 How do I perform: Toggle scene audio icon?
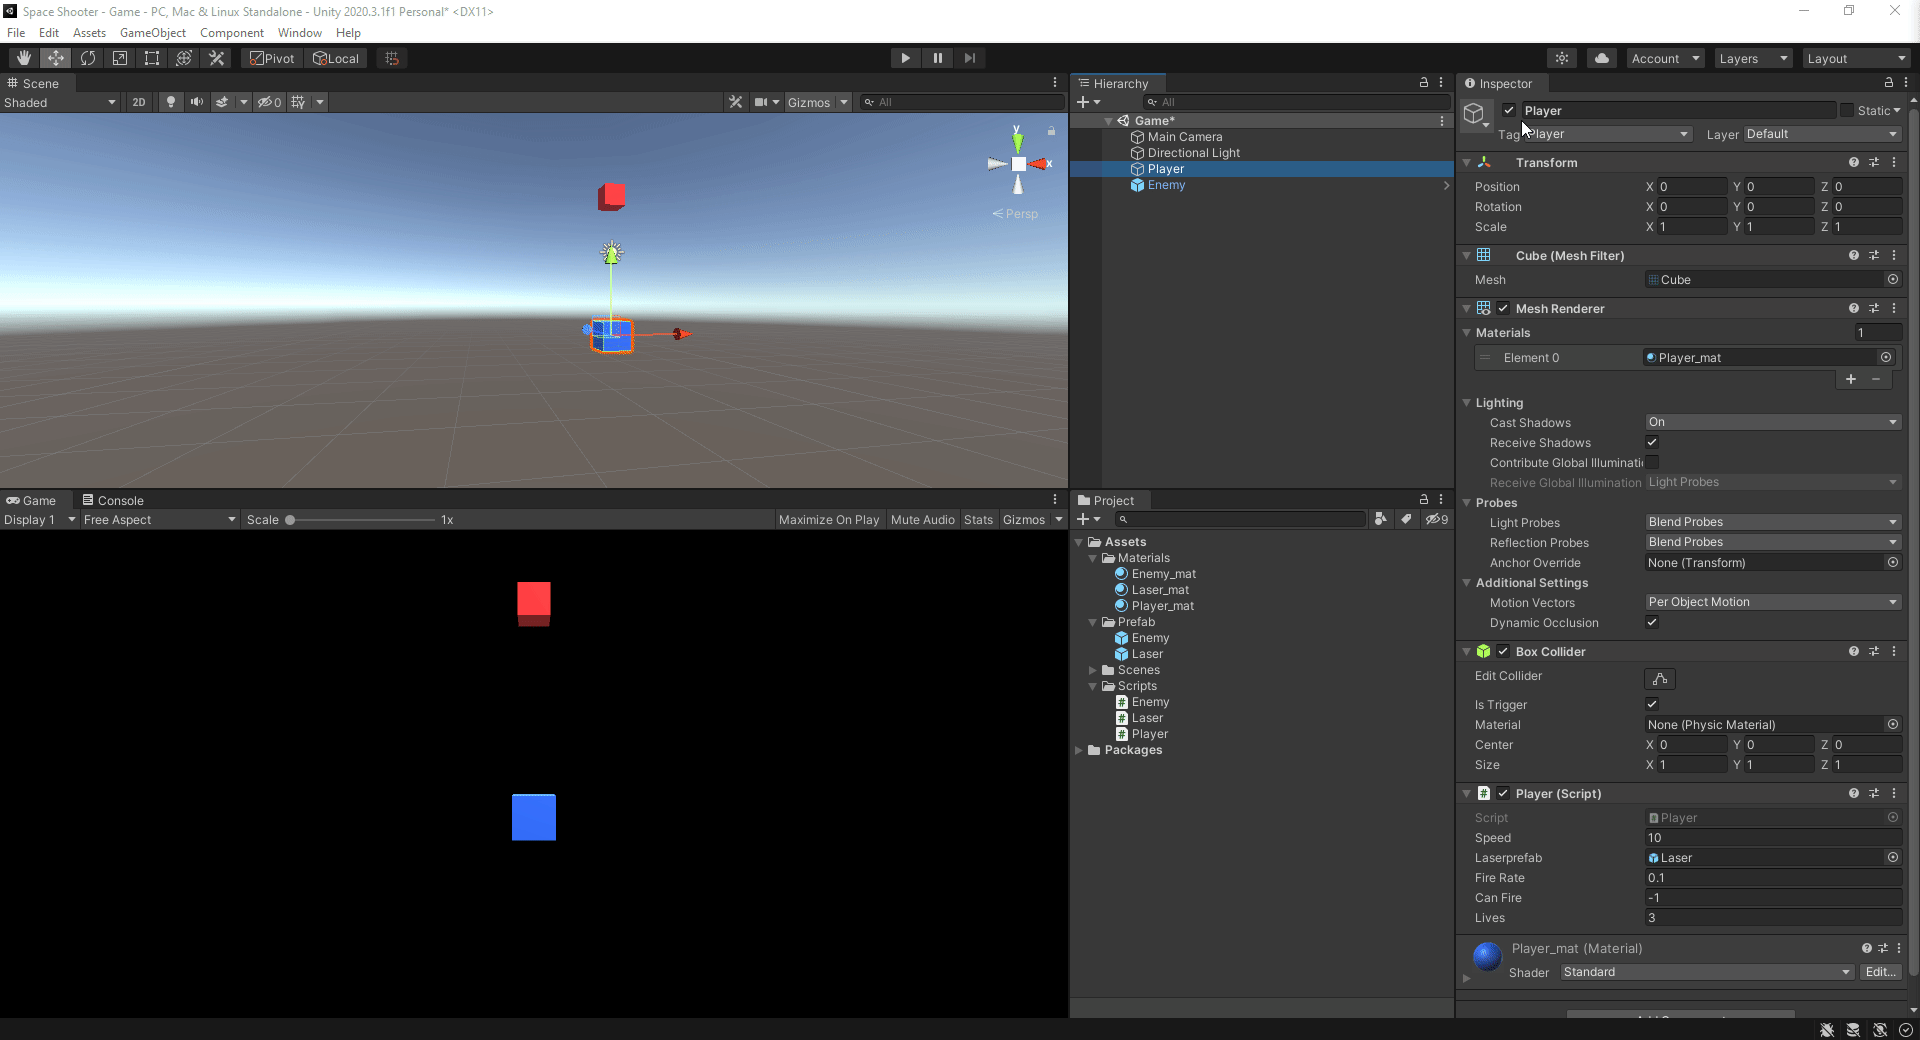(196, 102)
